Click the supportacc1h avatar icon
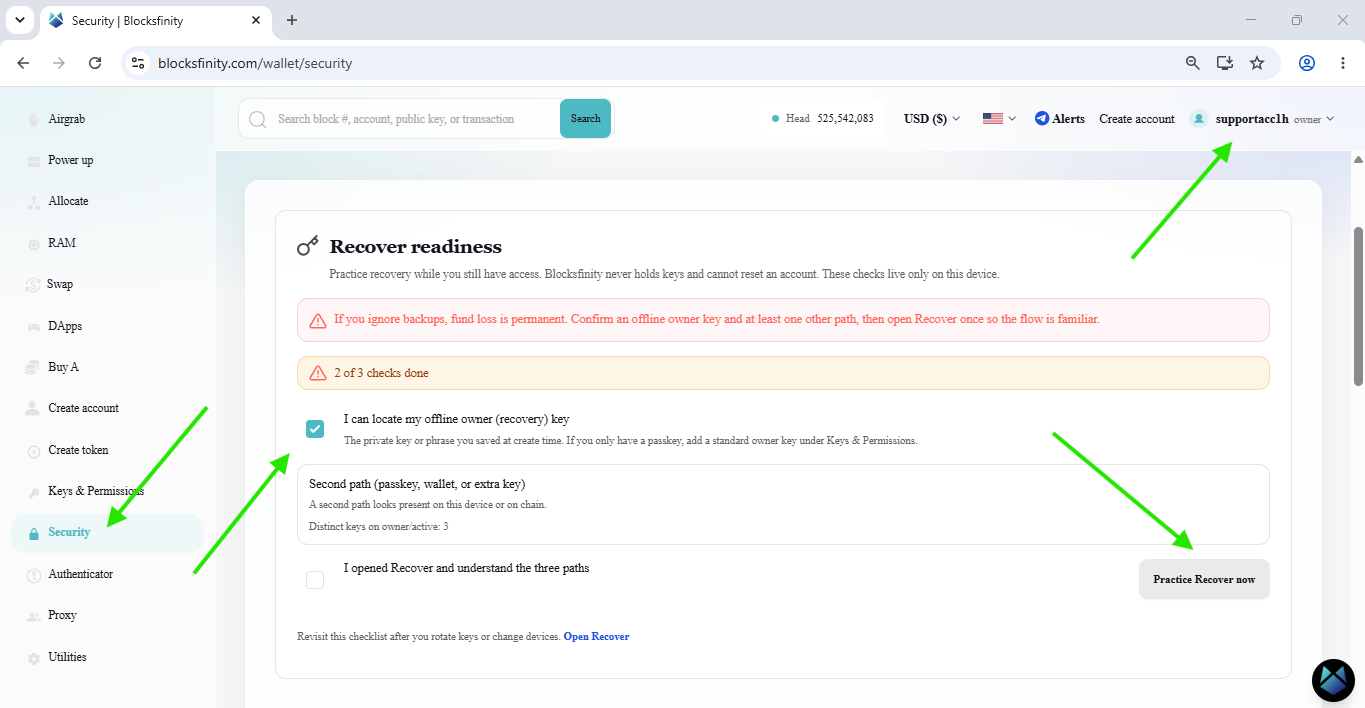The width and height of the screenshot is (1365, 708). tap(1198, 119)
